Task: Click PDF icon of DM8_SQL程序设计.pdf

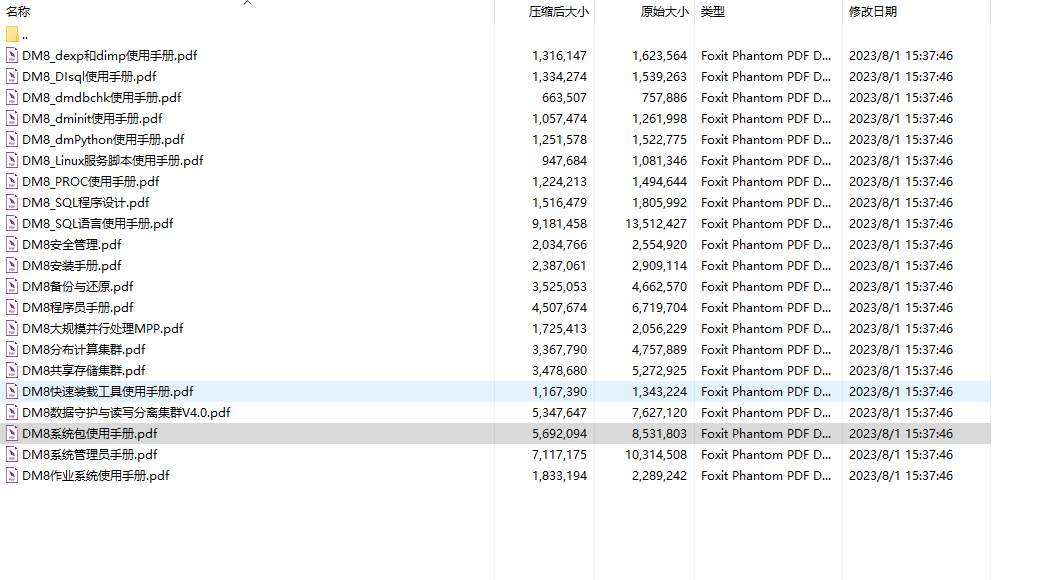Action: coord(12,202)
